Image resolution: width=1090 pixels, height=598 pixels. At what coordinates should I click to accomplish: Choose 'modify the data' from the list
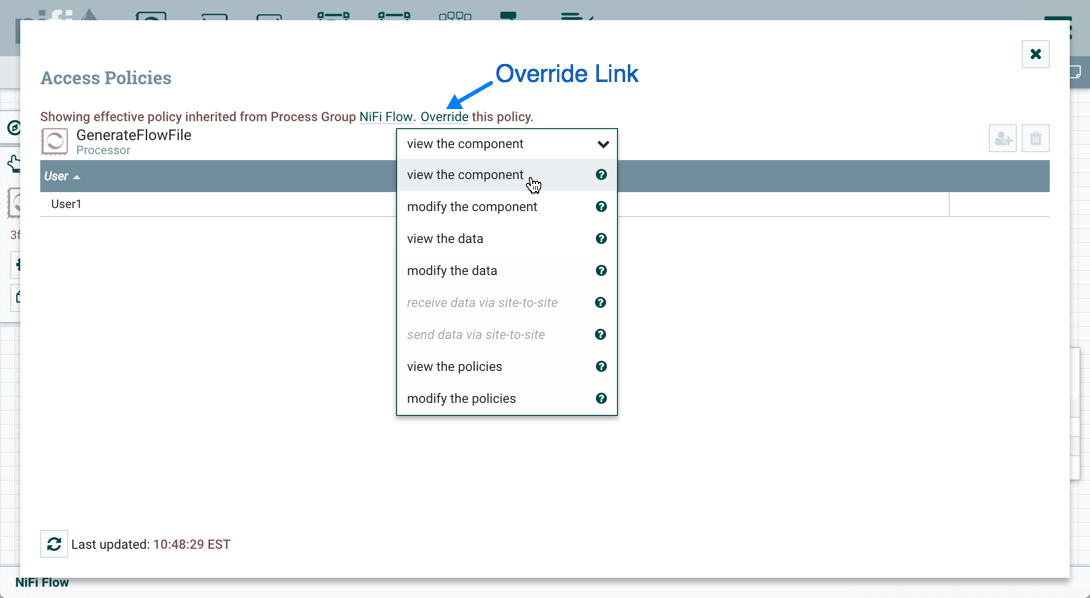452,271
